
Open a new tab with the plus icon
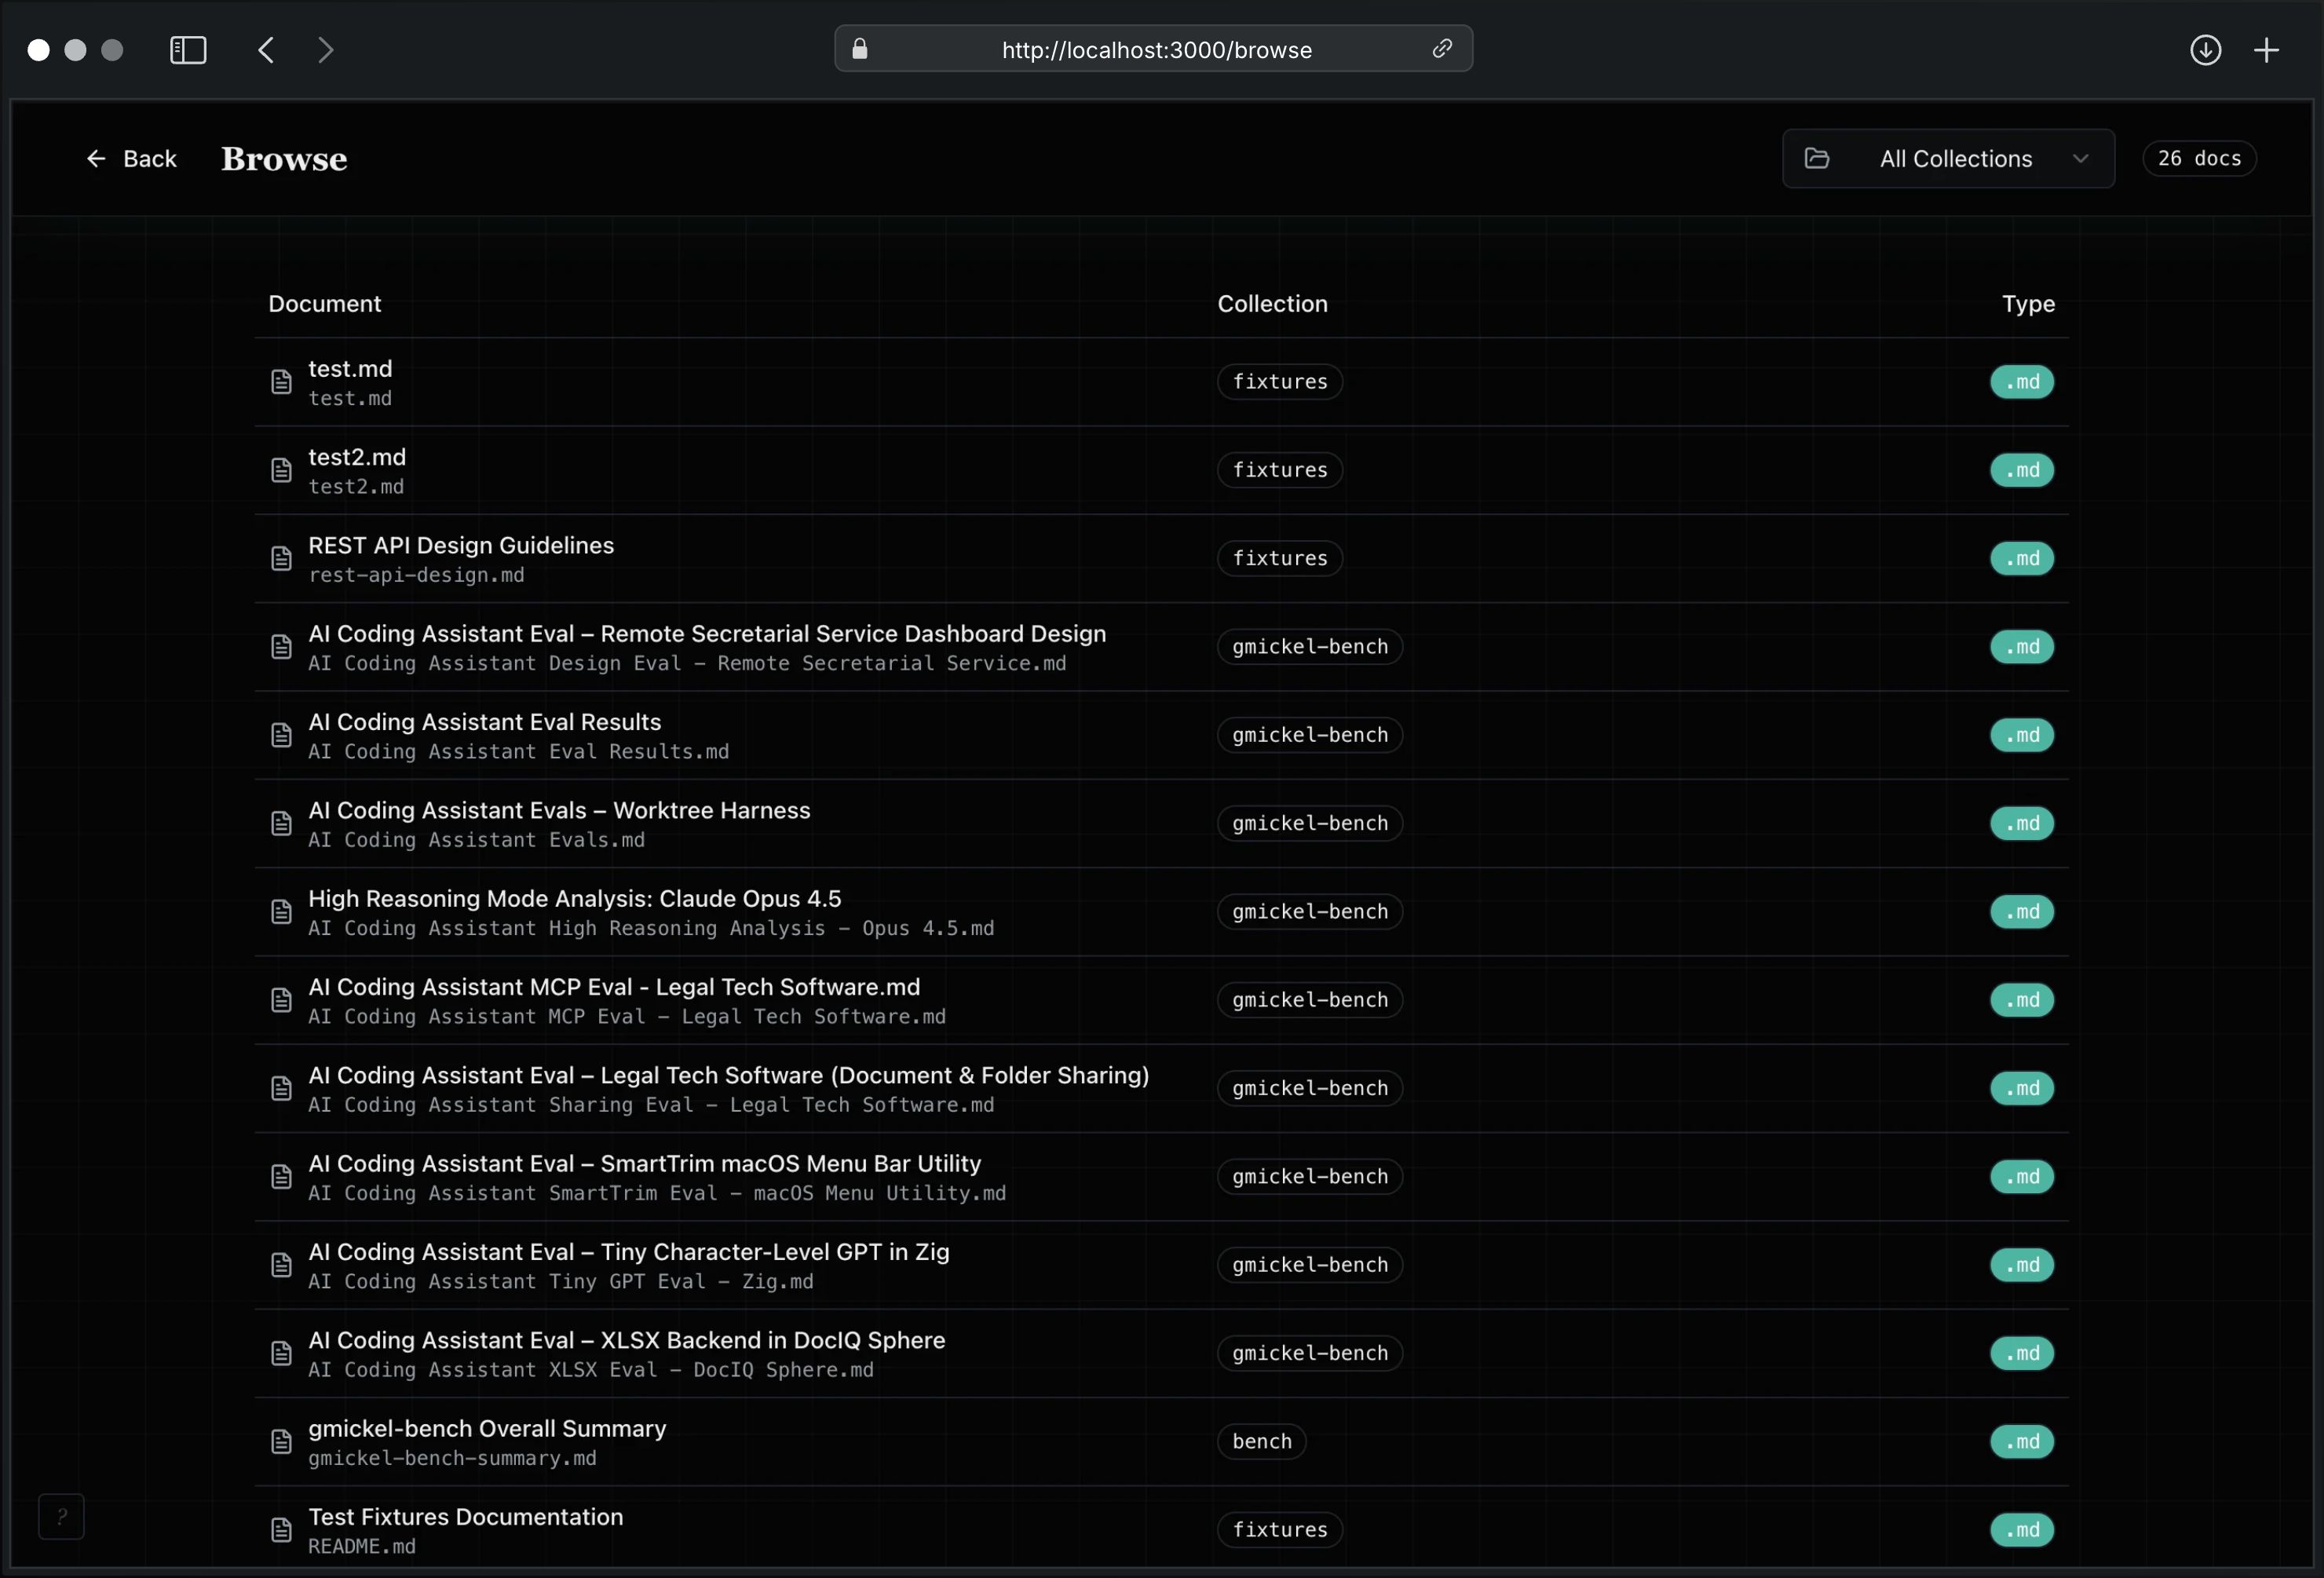[x=2266, y=50]
